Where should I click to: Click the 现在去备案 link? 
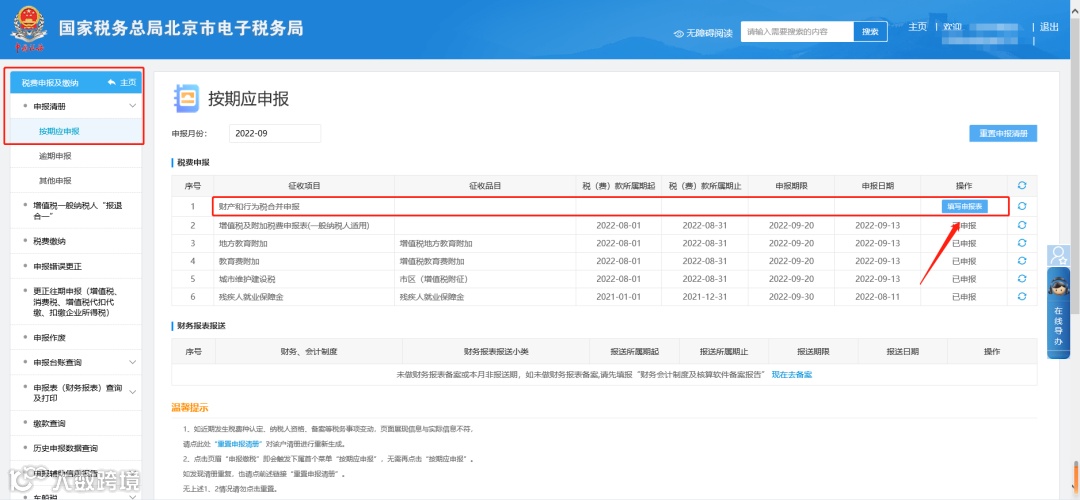click(x=791, y=375)
